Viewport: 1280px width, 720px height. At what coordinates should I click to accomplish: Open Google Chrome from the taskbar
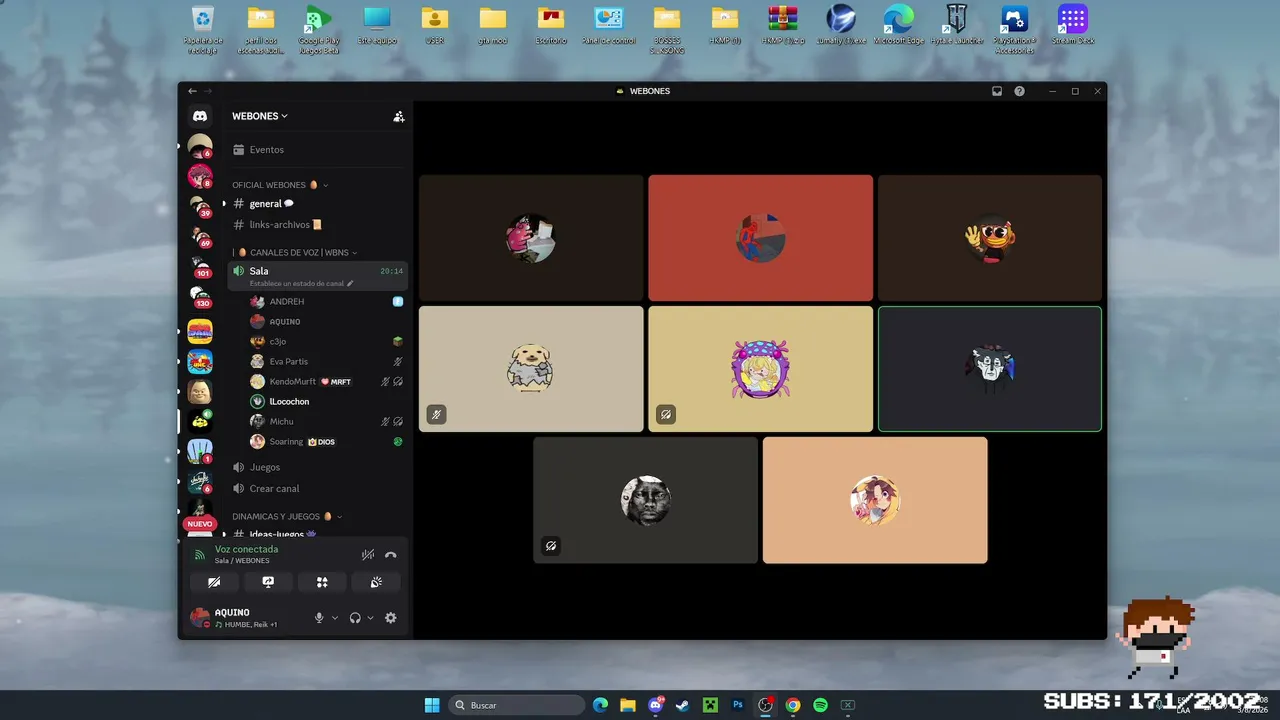(x=793, y=705)
